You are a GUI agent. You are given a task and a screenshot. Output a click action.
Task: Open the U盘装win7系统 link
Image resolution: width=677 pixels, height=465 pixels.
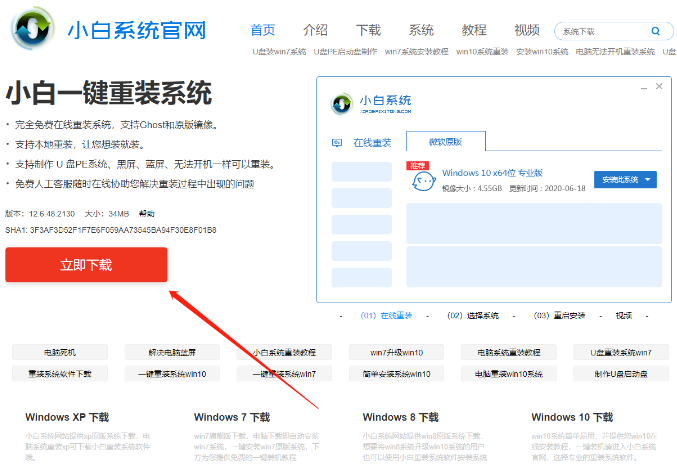(x=279, y=52)
